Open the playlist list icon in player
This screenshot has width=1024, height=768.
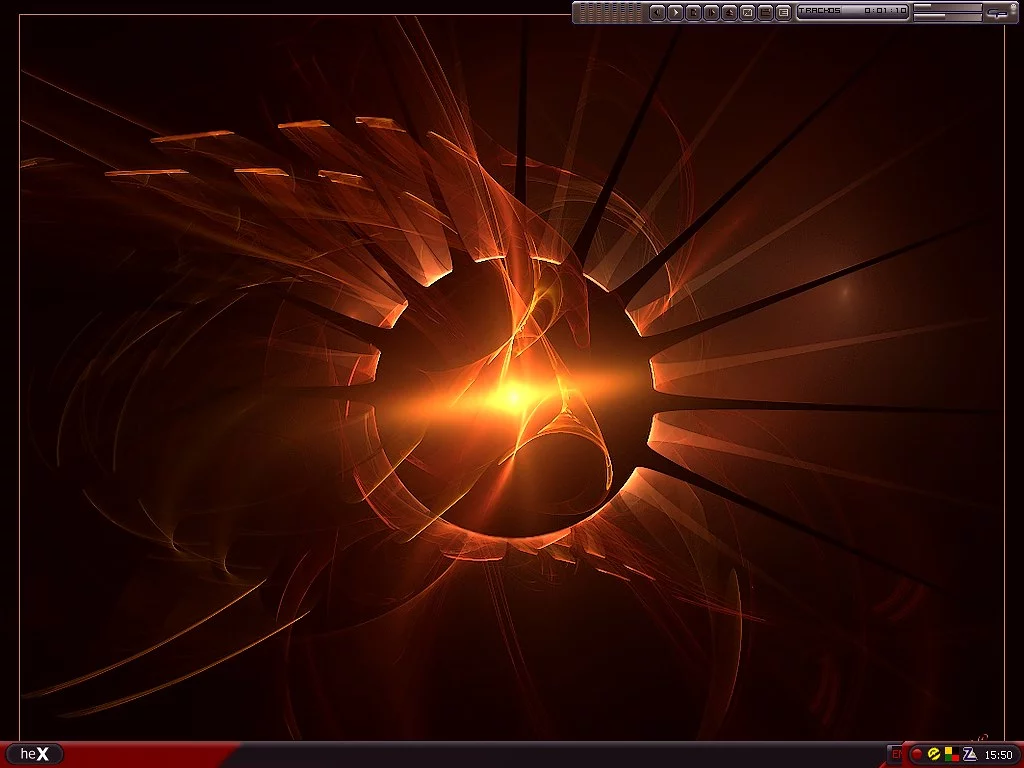[783, 12]
